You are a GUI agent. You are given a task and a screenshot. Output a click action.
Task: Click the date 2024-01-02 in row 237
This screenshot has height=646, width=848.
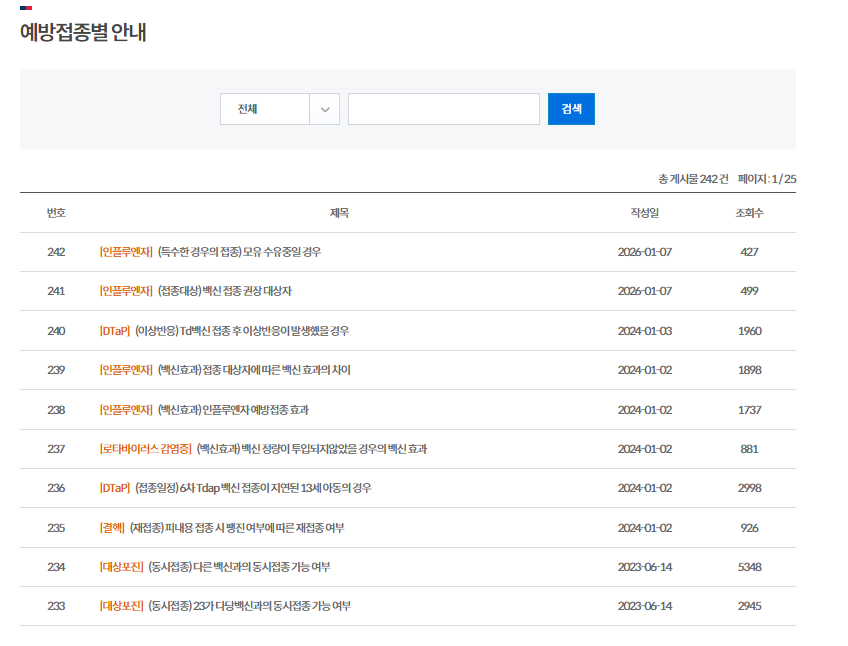(645, 449)
